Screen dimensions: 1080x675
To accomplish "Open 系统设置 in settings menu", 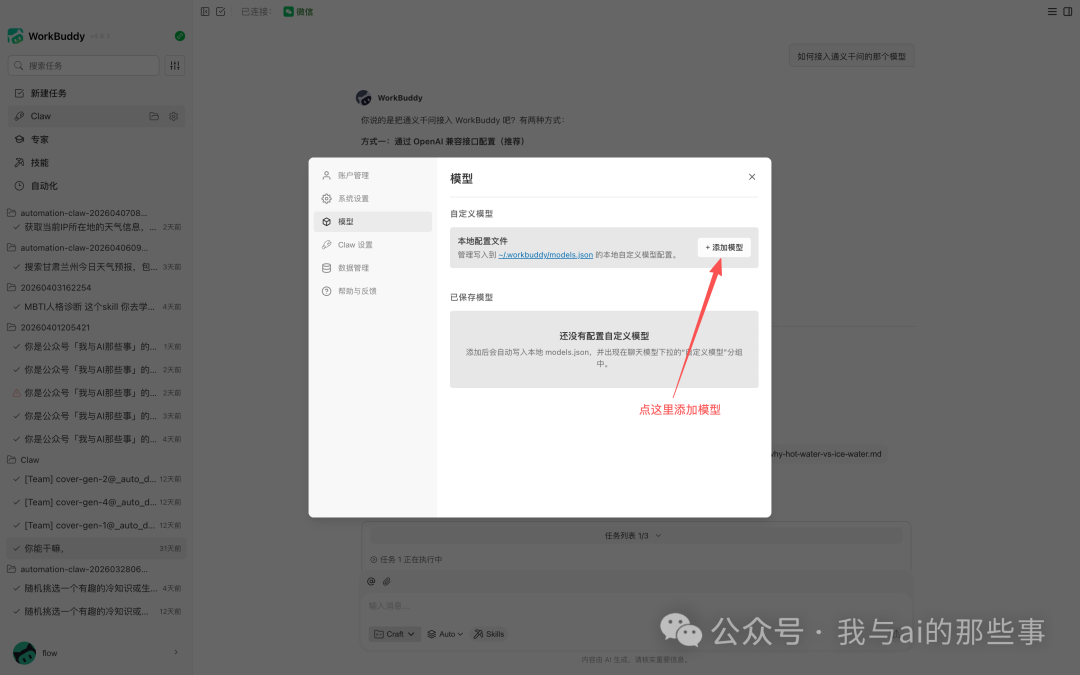I will 373,198.
